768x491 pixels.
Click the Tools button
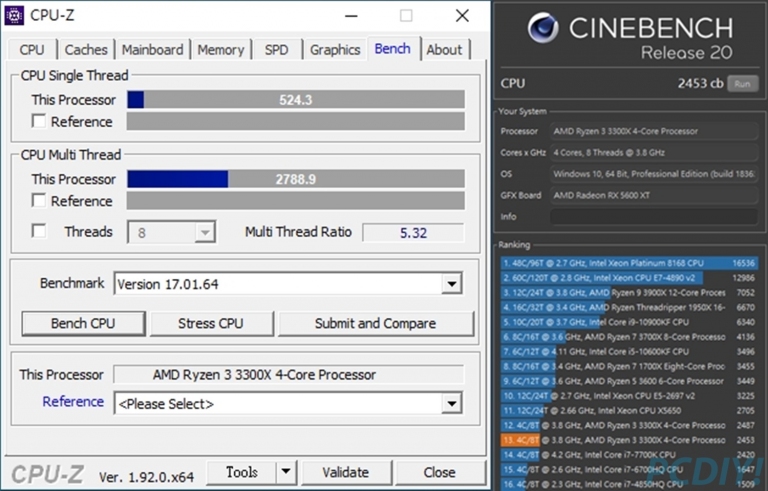[x=242, y=472]
